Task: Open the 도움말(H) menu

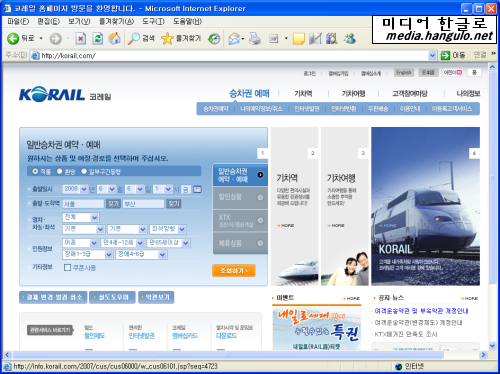Action: click(x=187, y=21)
